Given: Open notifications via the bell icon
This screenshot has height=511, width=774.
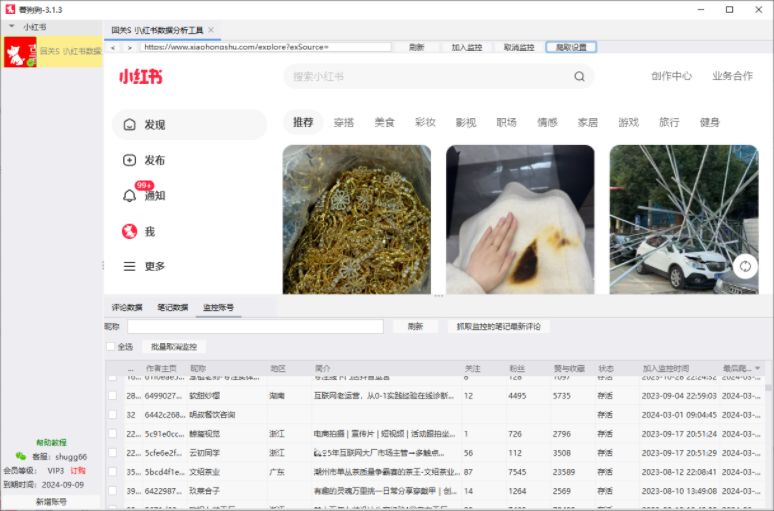Looking at the screenshot, I should coord(129,196).
